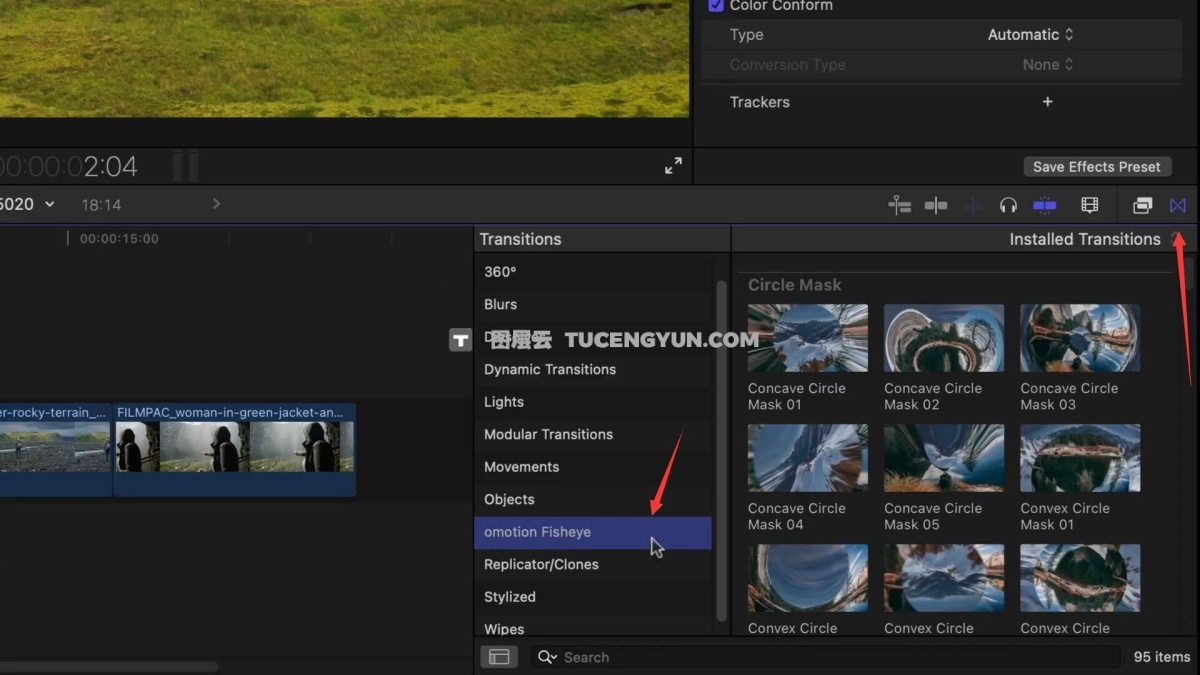The width and height of the screenshot is (1200, 675).
Task: Click the Transitions browser header title
Action: point(520,239)
